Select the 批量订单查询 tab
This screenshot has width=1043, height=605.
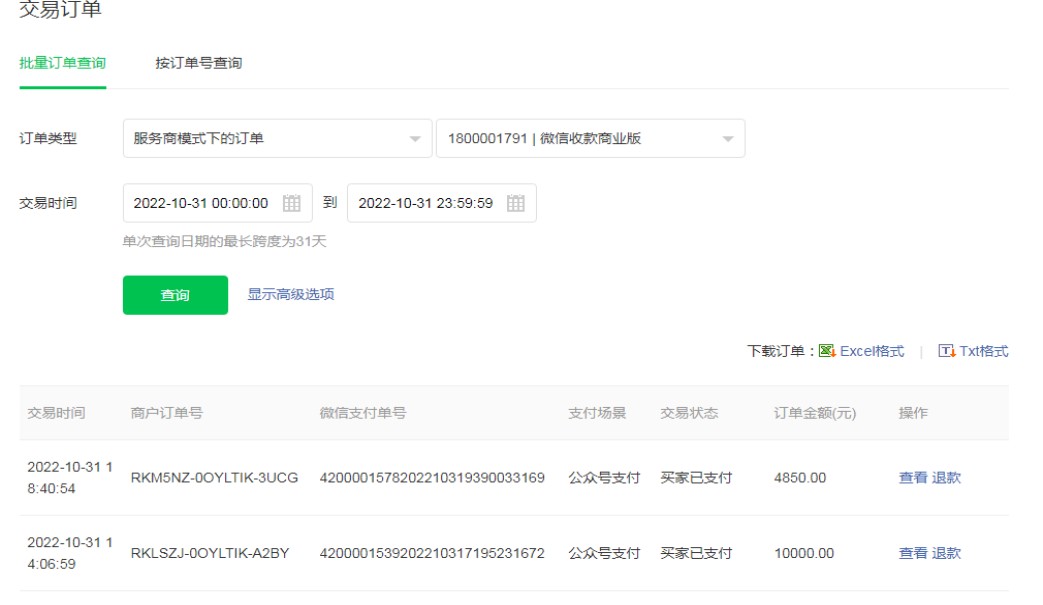pos(62,63)
